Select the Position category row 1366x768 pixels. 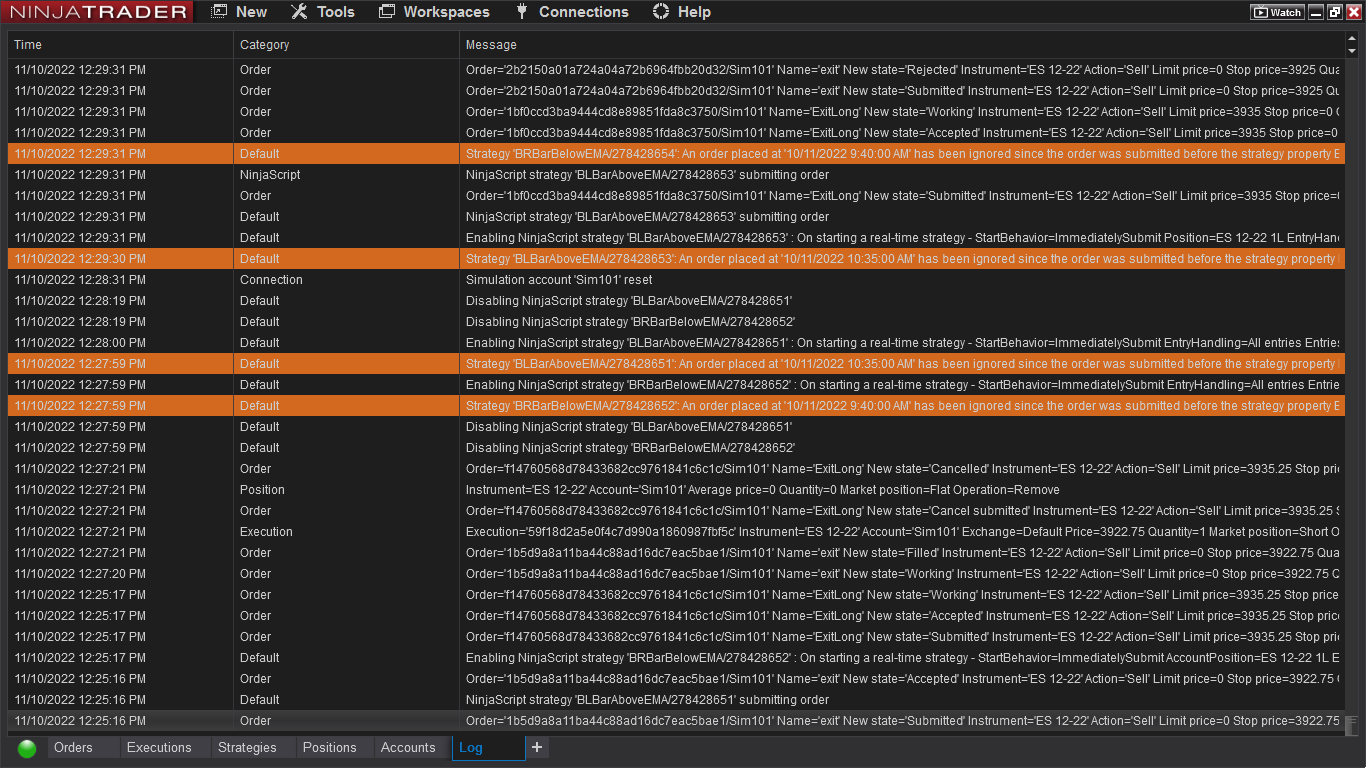click(x=676, y=490)
